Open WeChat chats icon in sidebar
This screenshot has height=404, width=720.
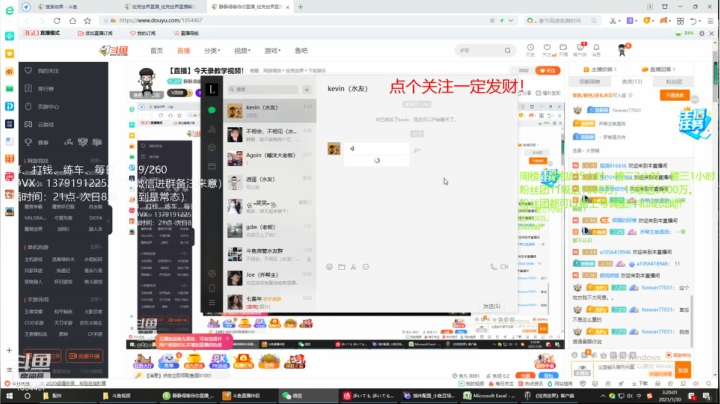212,110
